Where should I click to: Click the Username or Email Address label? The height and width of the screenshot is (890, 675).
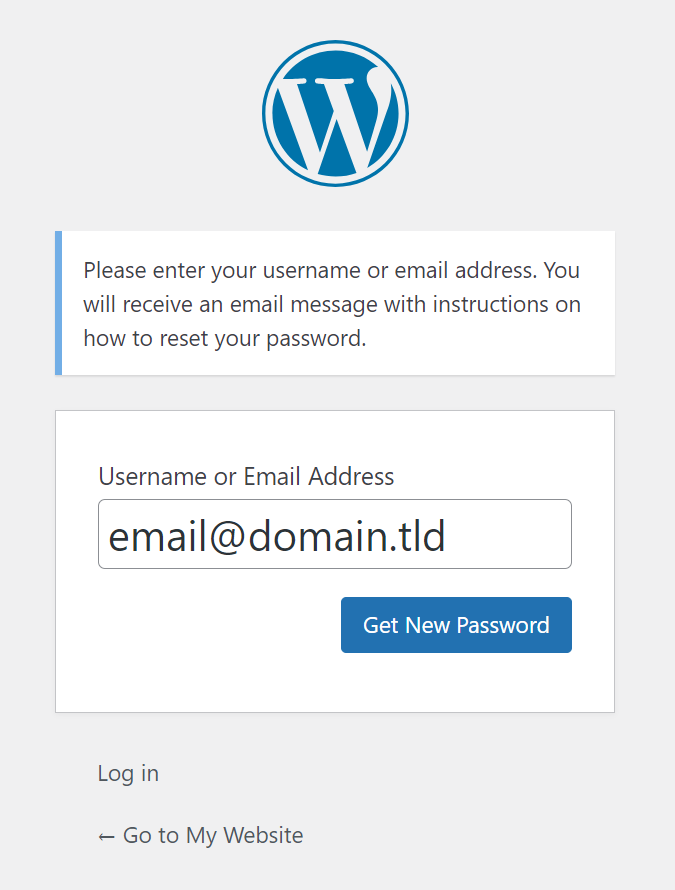click(246, 476)
